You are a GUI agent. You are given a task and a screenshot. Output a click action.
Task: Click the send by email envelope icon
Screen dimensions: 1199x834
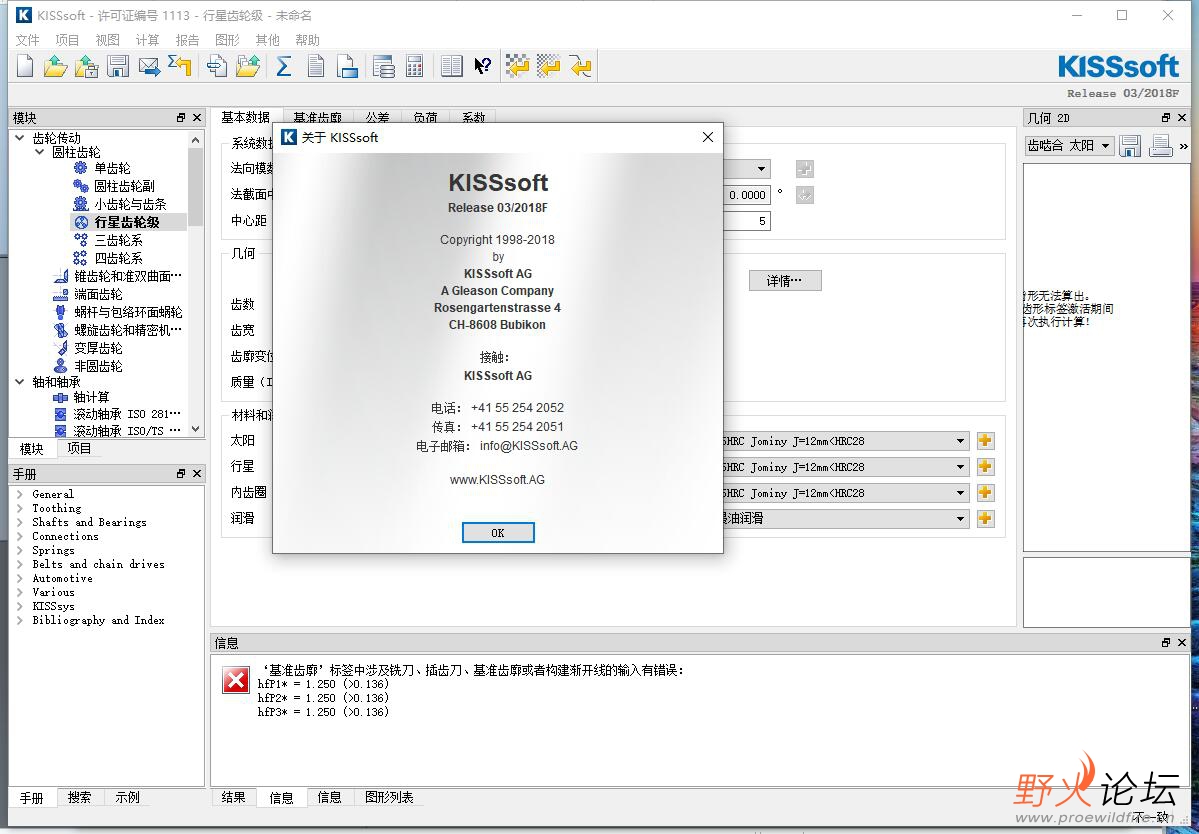tap(149, 67)
